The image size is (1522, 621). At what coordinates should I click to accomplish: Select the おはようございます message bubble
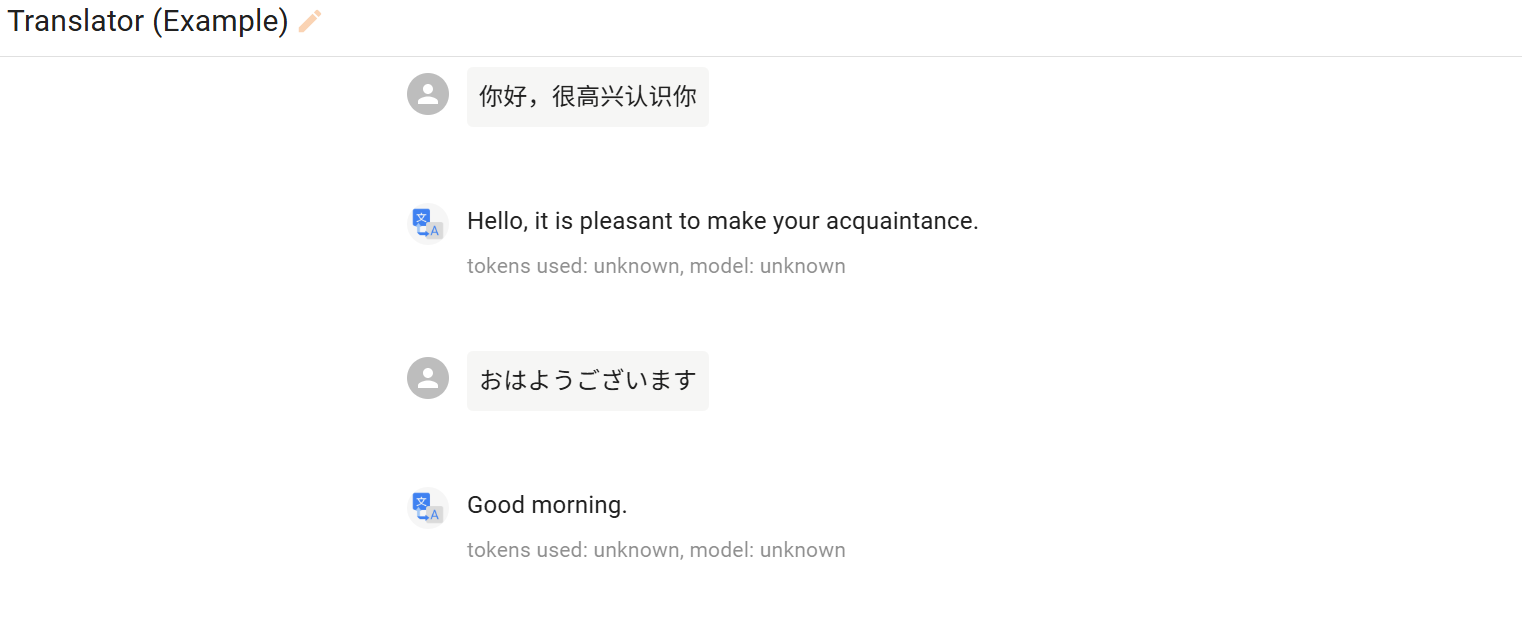pyautogui.click(x=588, y=381)
